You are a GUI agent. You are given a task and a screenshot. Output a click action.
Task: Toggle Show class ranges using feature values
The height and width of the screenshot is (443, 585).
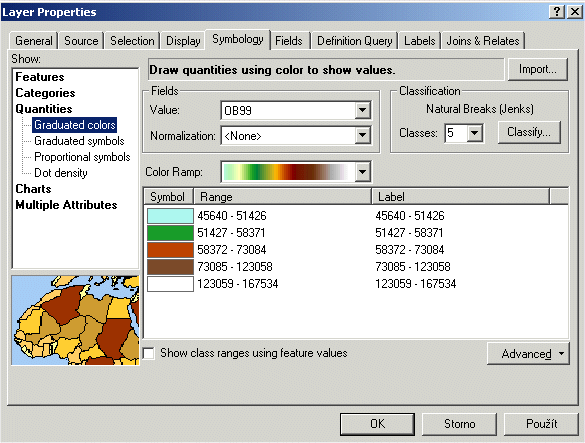pos(149,353)
